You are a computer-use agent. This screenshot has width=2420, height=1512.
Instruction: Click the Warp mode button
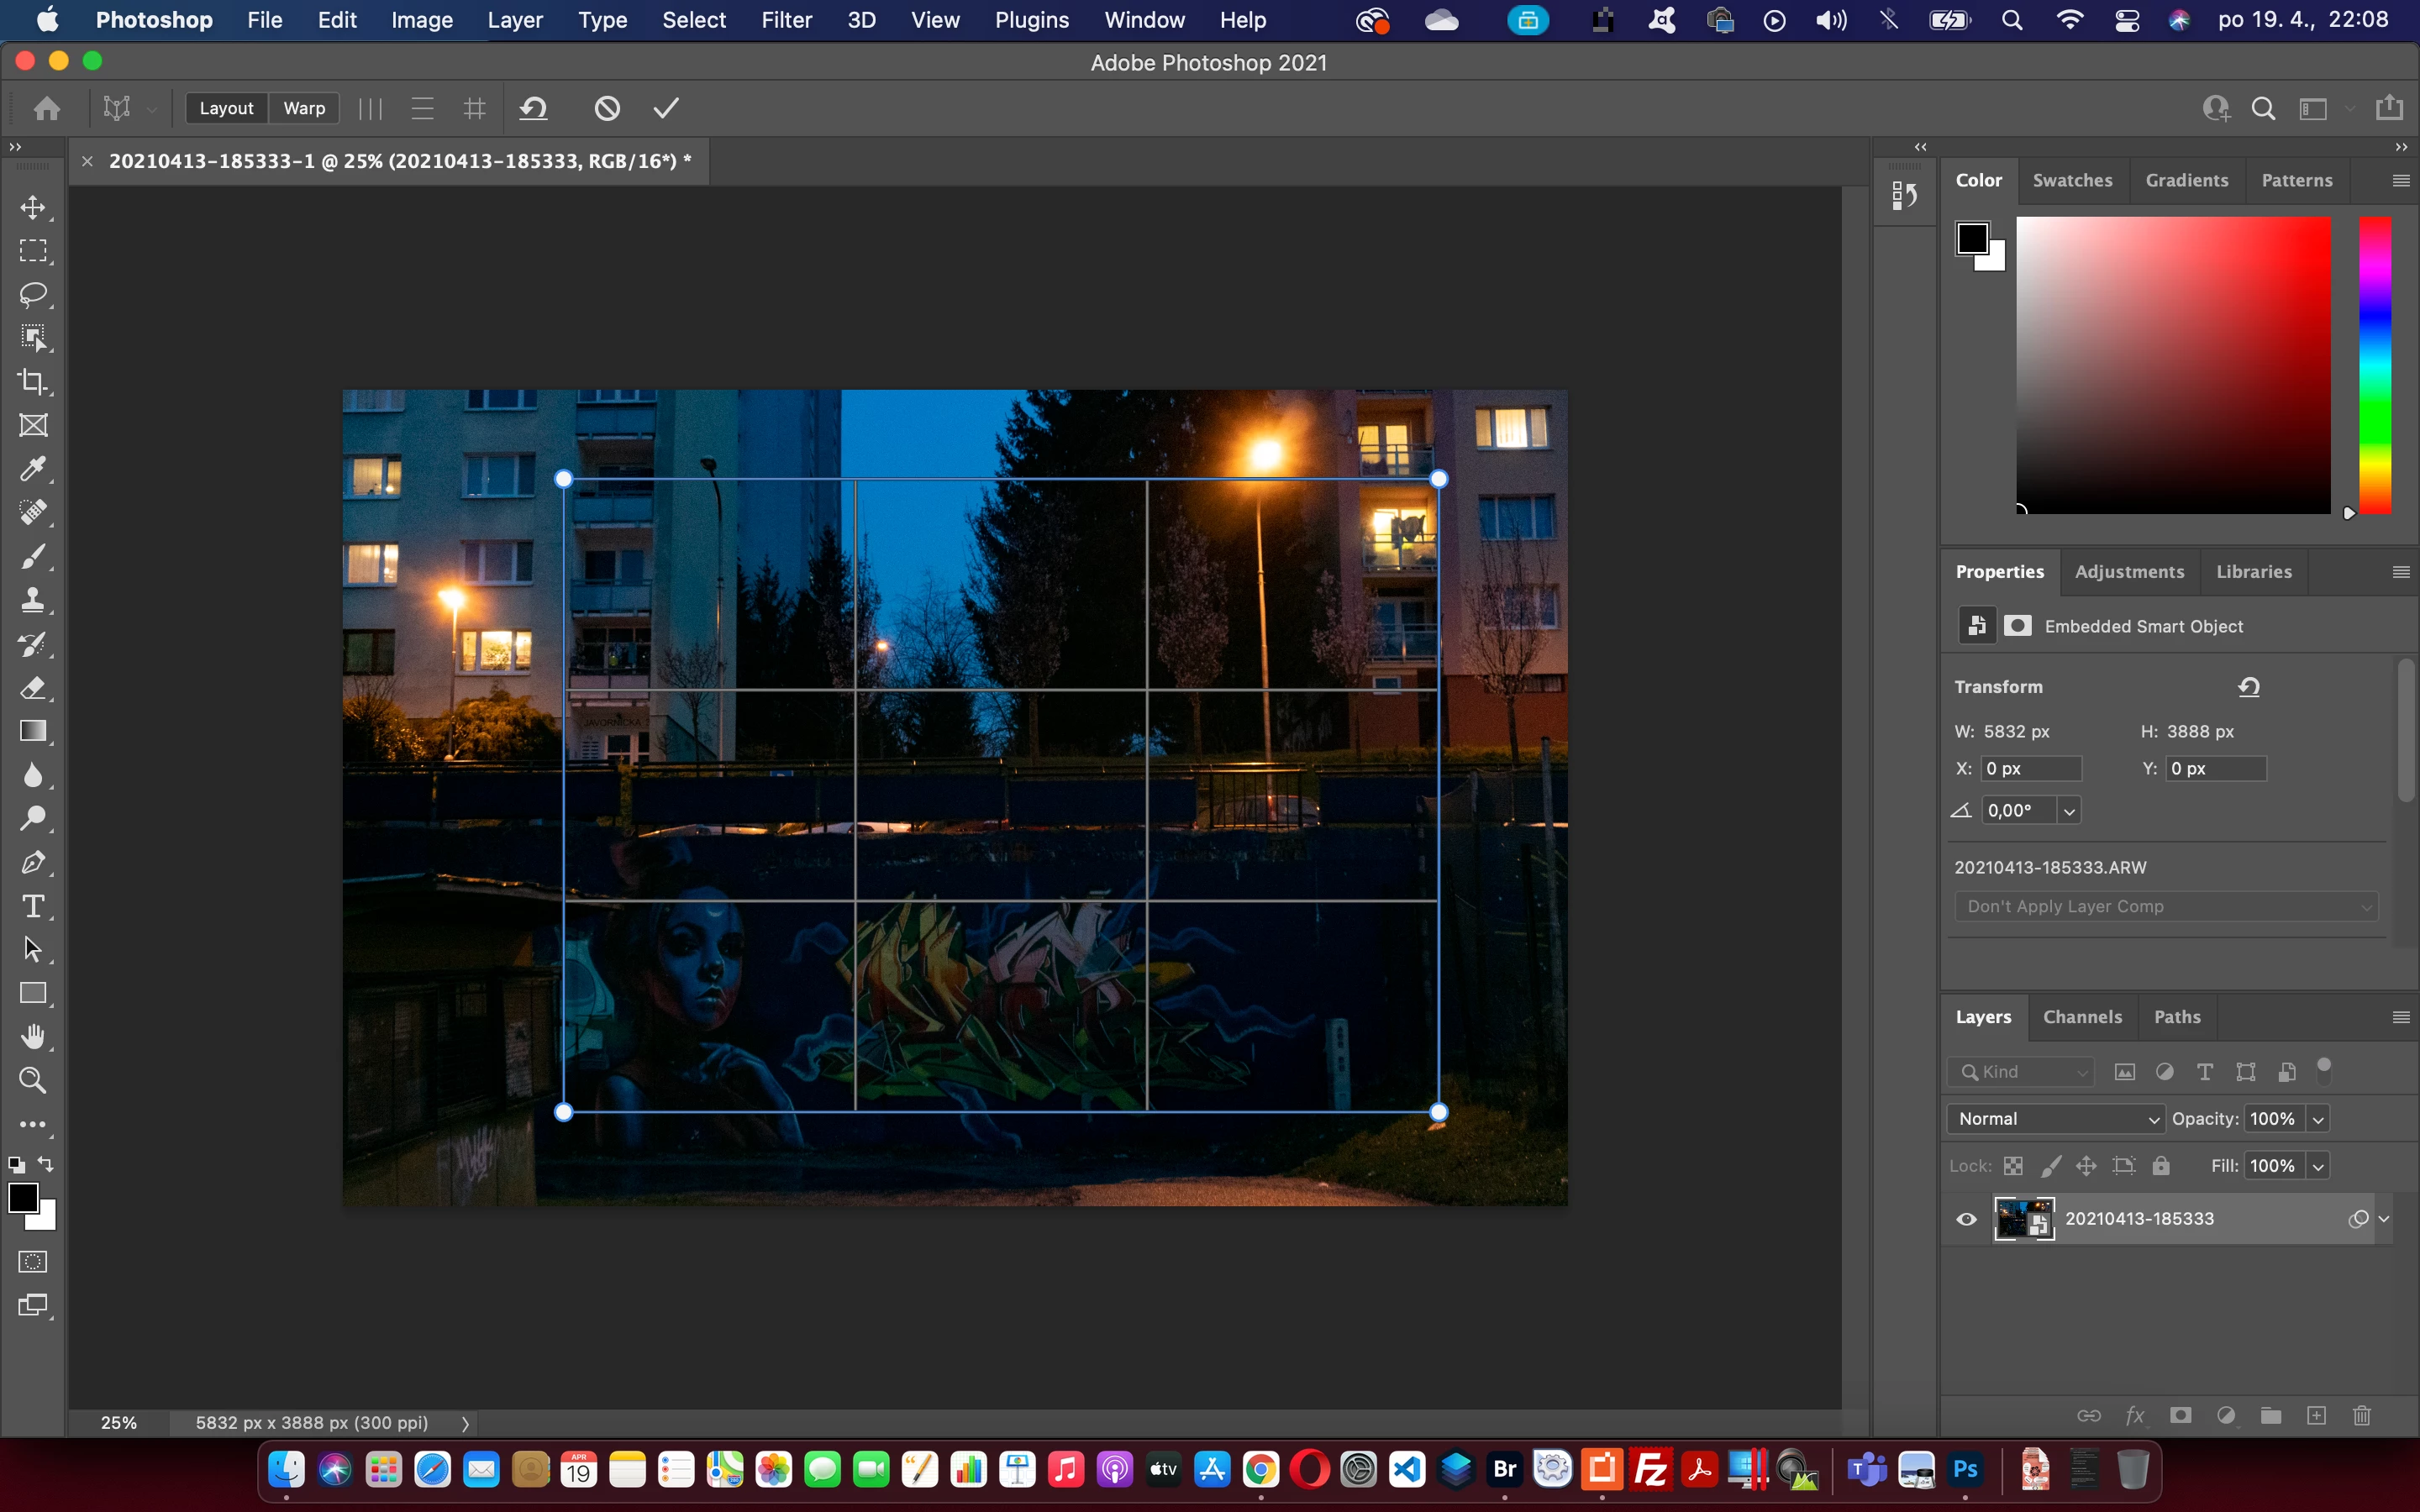304,108
